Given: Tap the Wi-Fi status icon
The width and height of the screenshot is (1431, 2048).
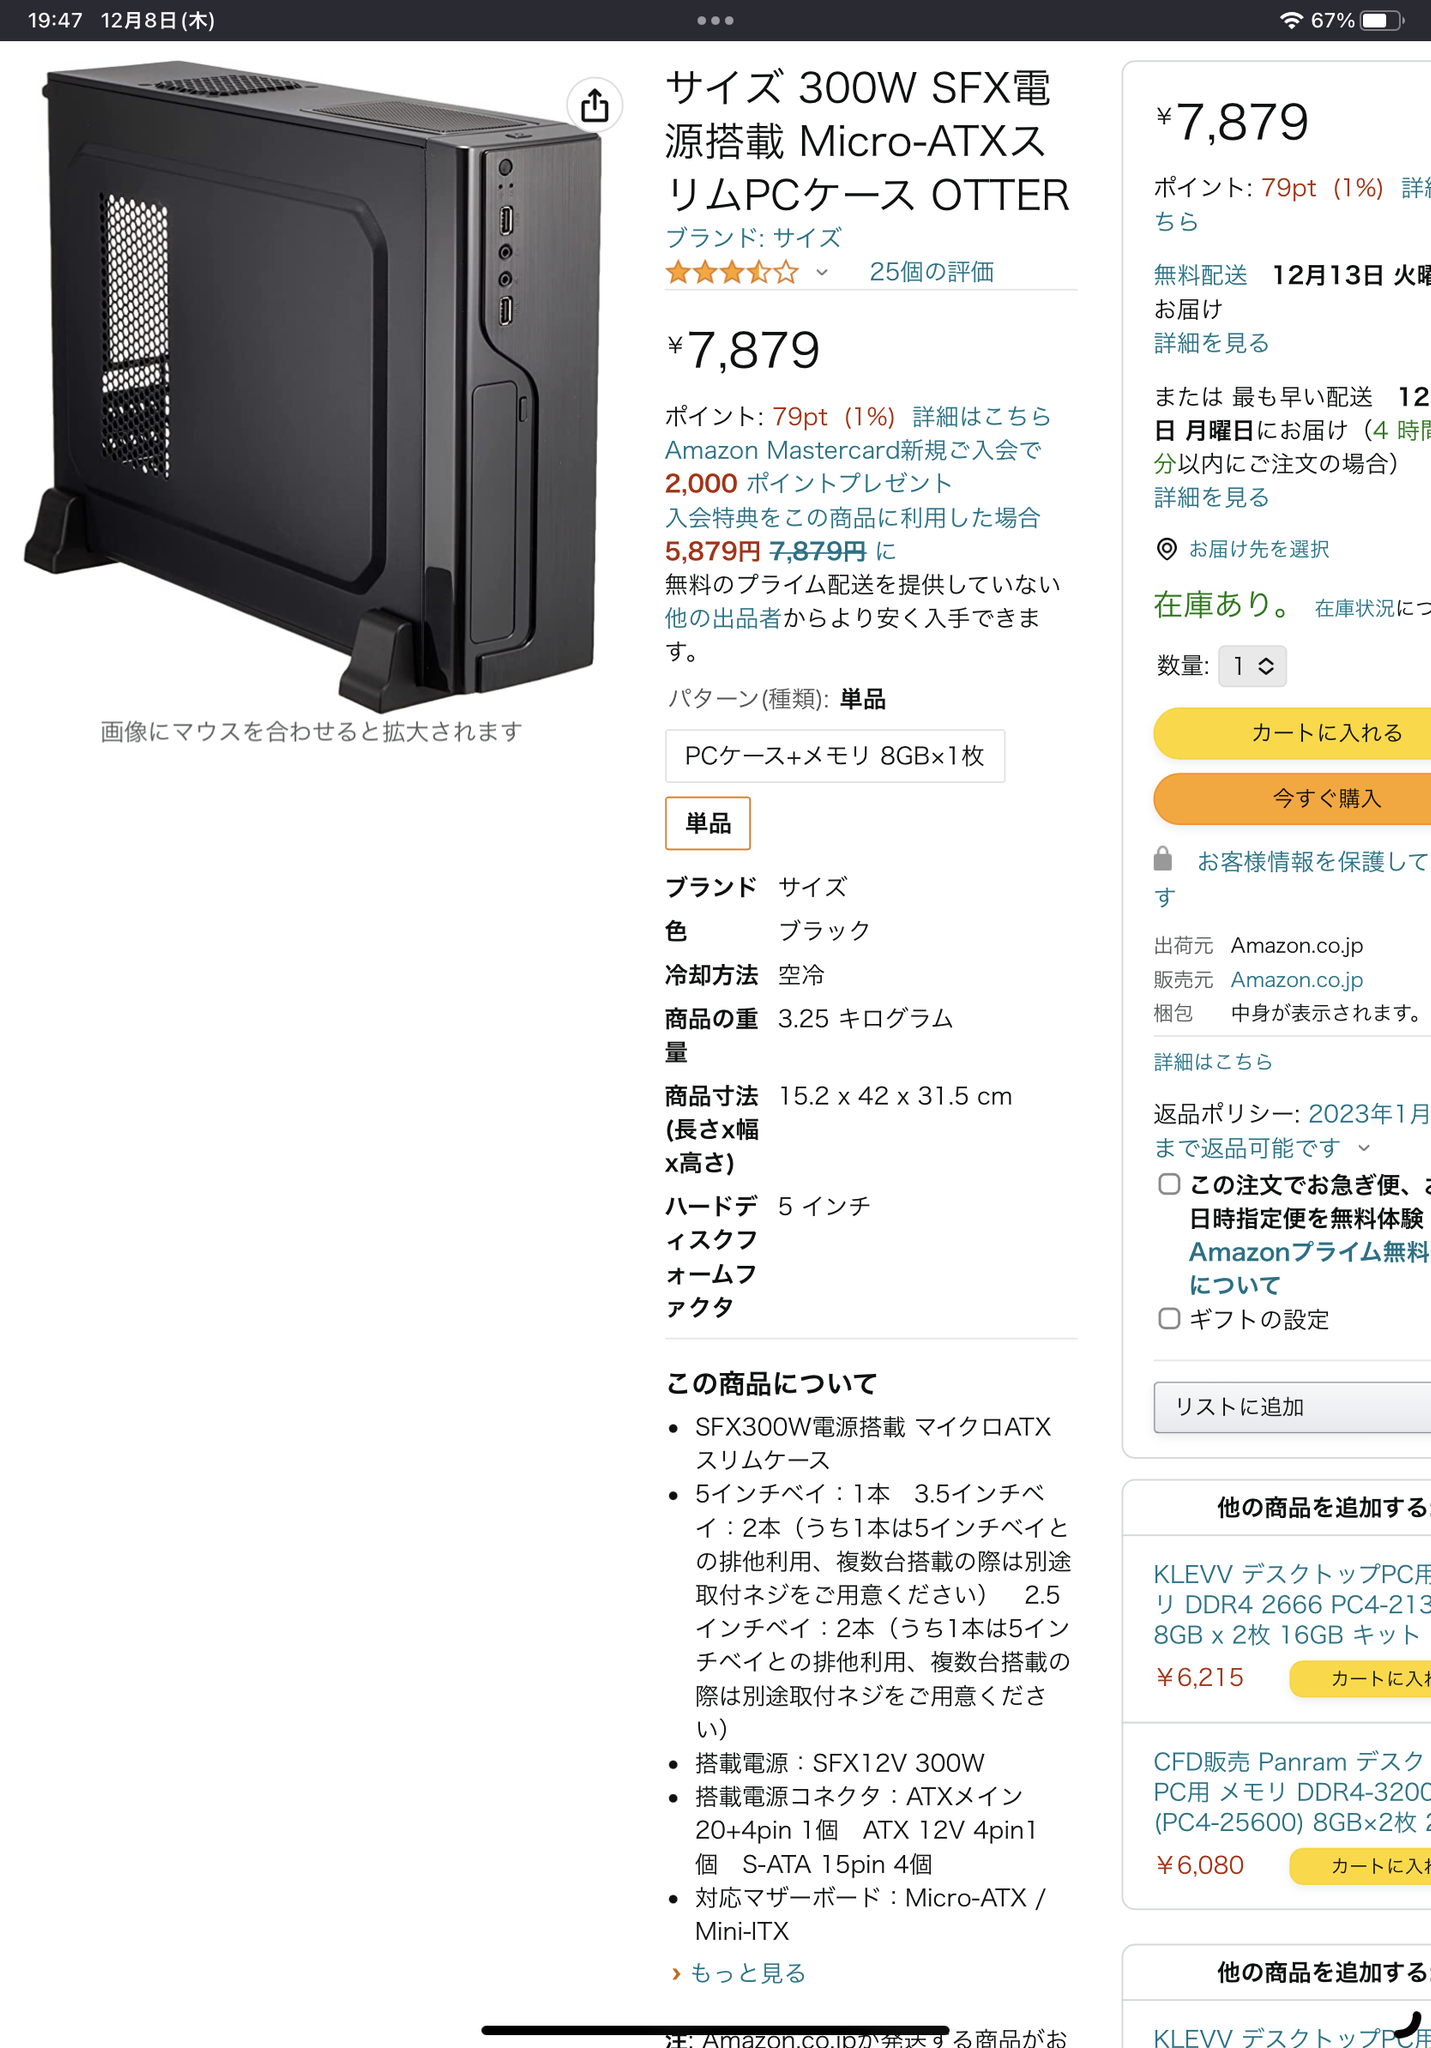Looking at the screenshot, I should point(1291,21).
